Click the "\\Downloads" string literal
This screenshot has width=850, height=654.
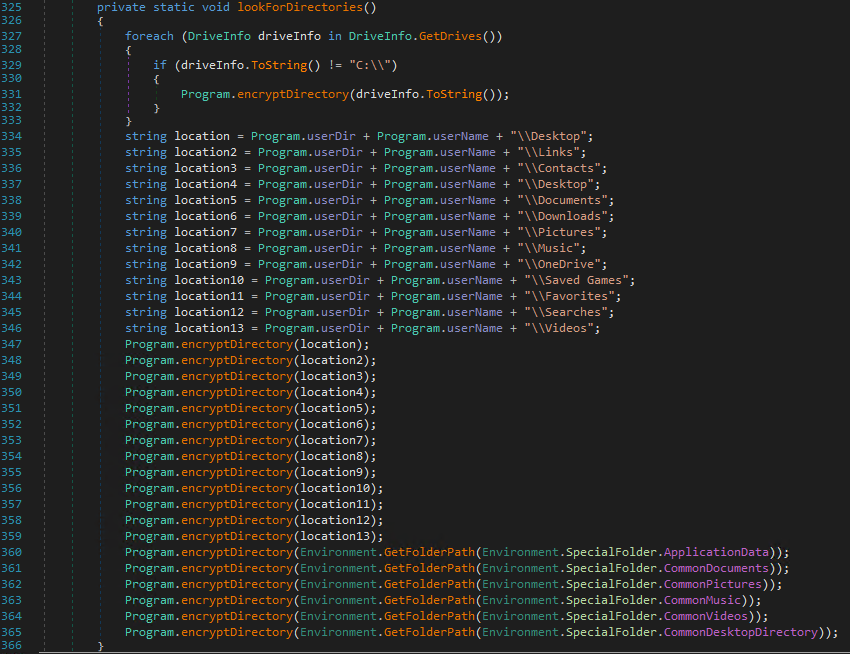pyautogui.click(x=562, y=216)
